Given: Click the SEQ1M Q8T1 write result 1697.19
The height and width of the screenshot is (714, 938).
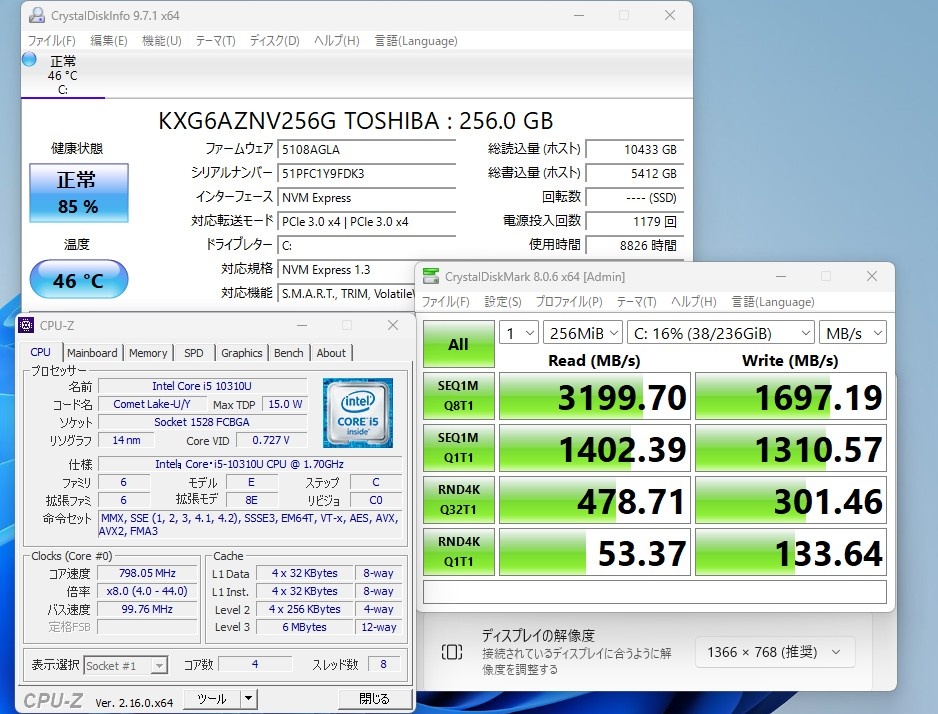Looking at the screenshot, I should pyautogui.click(x=791, y=396).
